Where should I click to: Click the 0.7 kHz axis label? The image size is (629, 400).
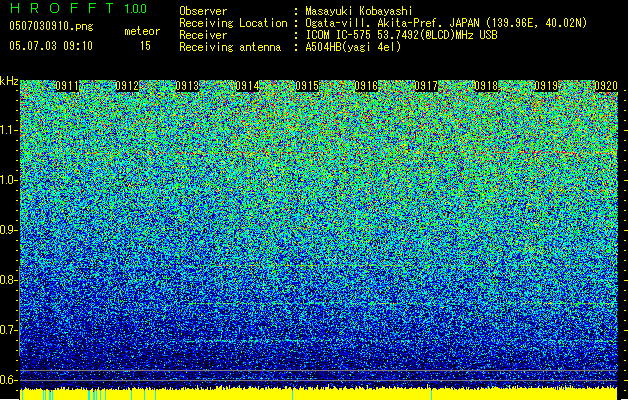9,330
